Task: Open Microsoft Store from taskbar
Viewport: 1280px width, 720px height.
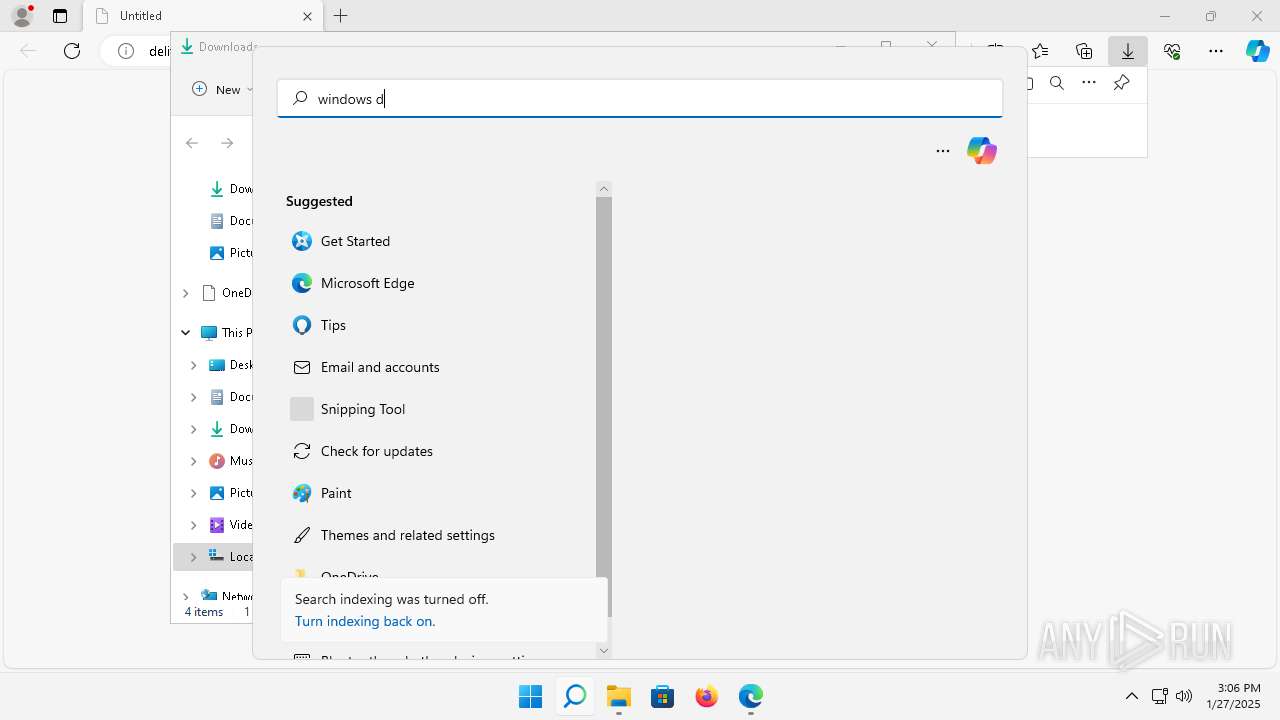Action: [663, 696]
